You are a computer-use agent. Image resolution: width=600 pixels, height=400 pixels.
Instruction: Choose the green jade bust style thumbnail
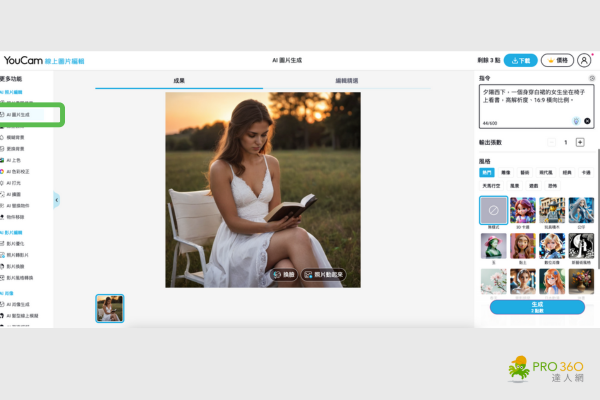point(494,246)
